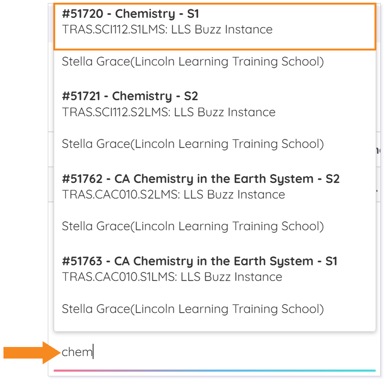Image resolution: width=388 pixels, height=384 pixels.
Task: Click TRAS.SCI112.S1LMS: LLS Buzz Instance subtitle
Action: pos(167,29)
